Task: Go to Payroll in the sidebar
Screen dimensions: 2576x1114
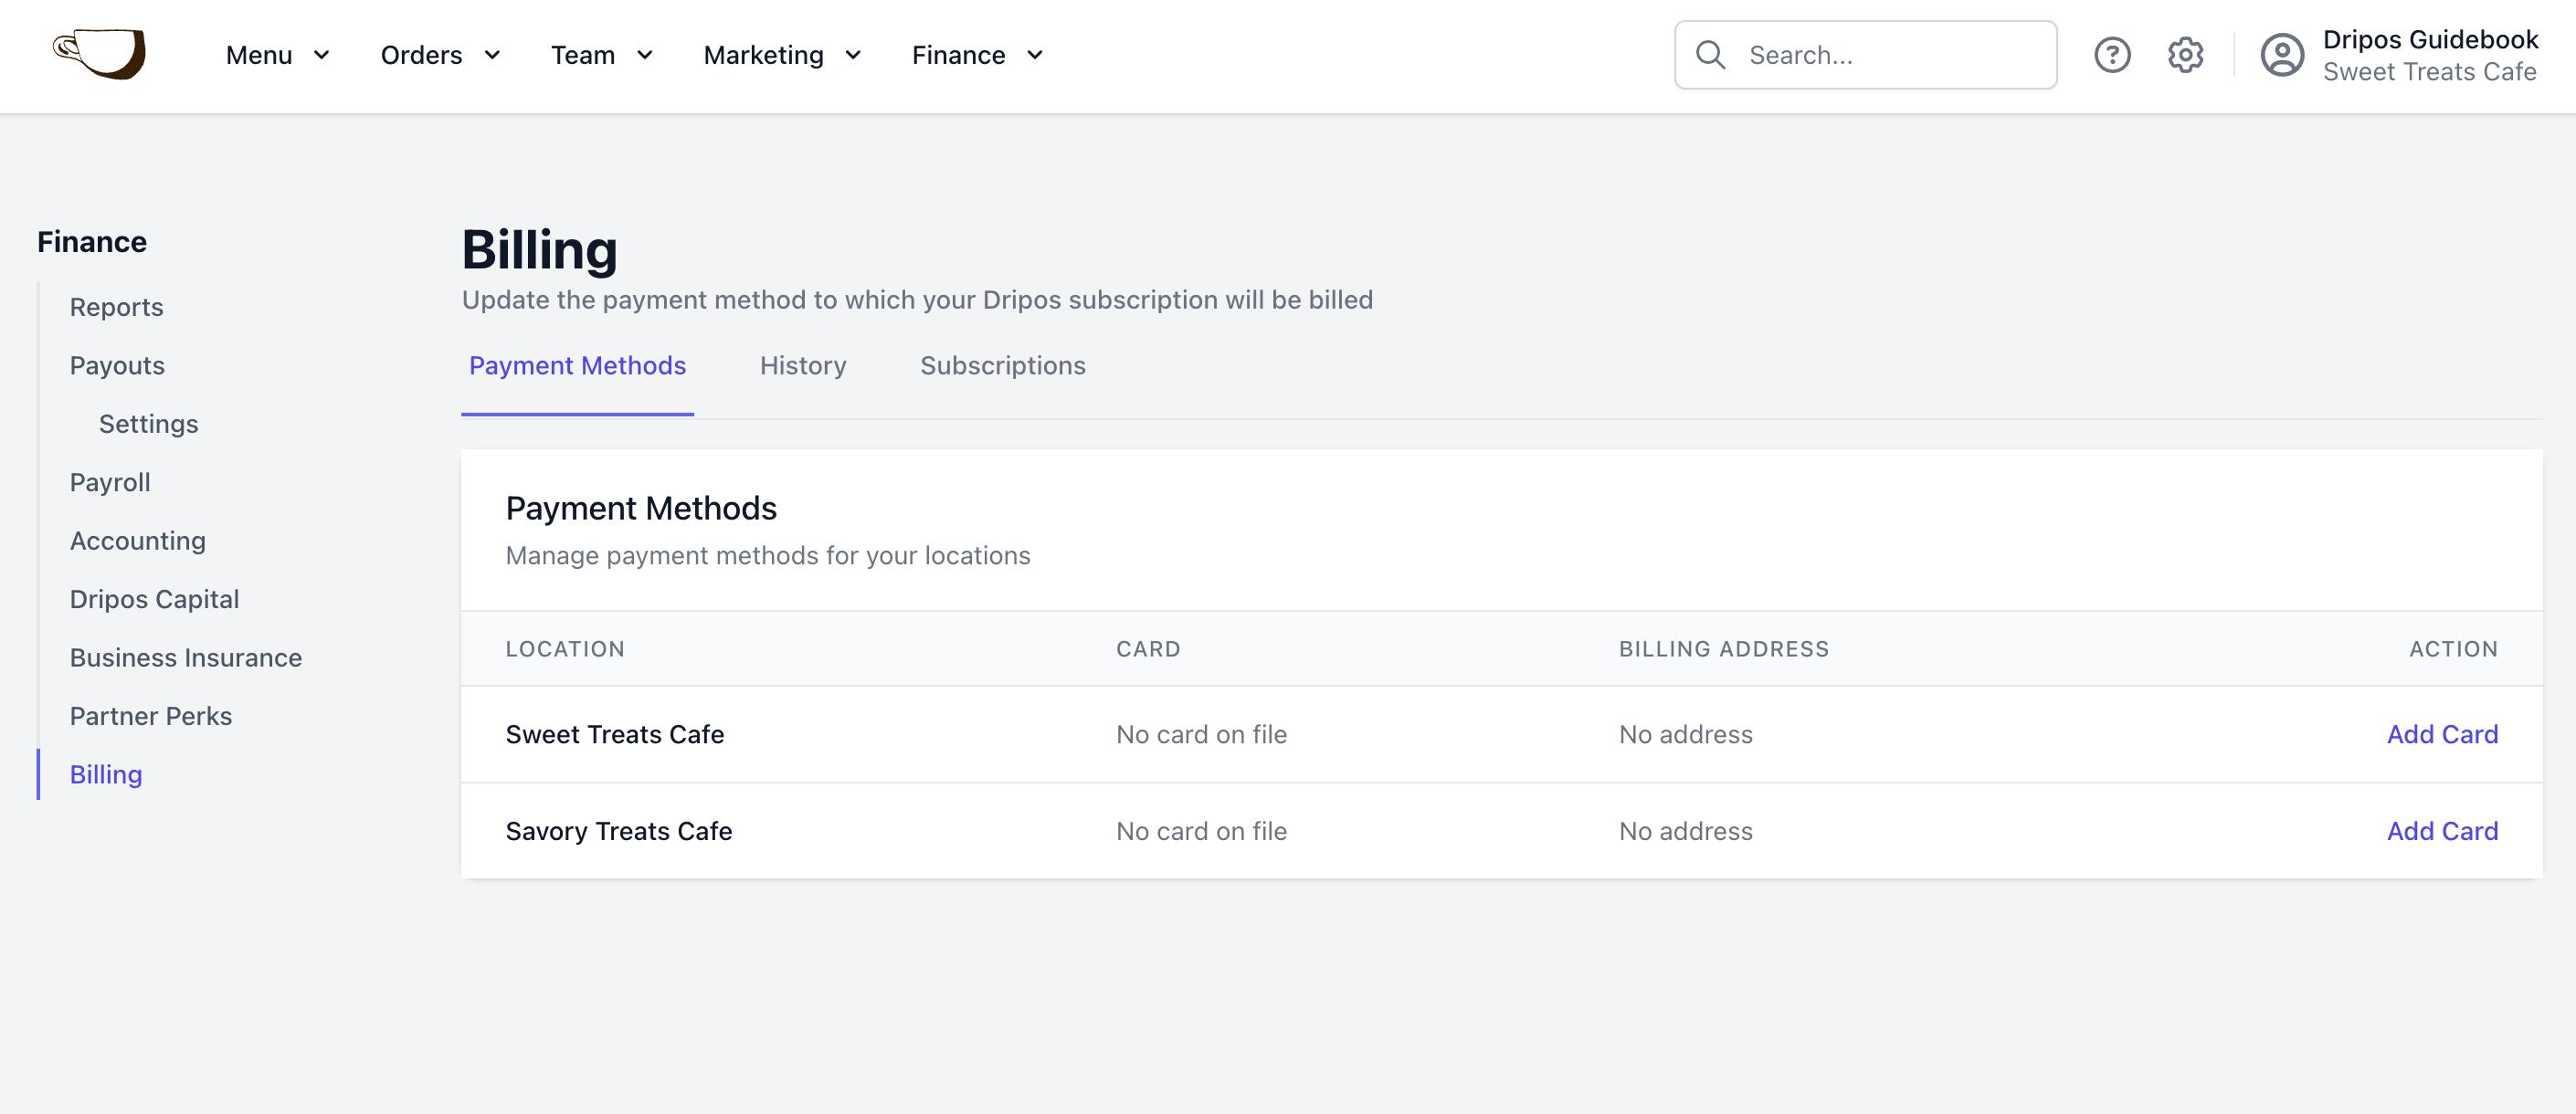Action: click(x=110, y=483)
